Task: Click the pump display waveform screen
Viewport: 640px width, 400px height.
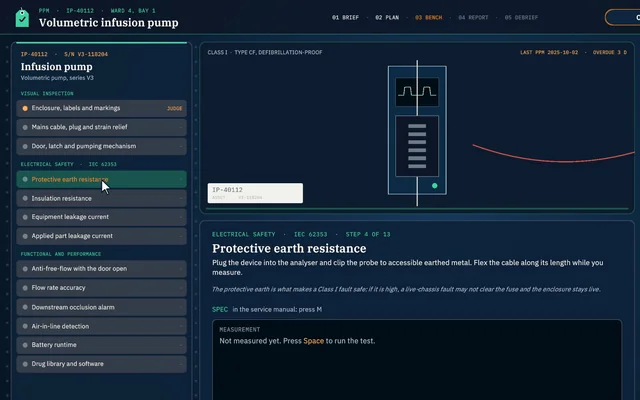Action: click(417, 92)
